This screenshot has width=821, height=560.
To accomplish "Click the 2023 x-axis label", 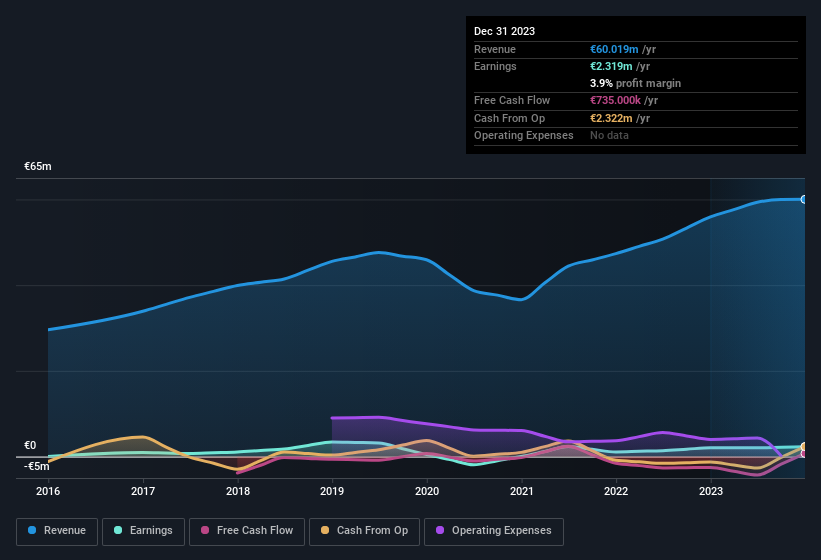I will pos(711,491).
